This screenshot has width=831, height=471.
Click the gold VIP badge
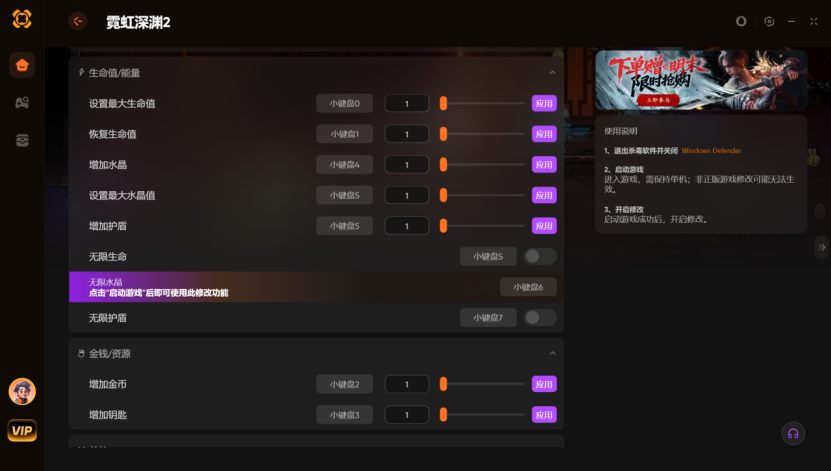22,430
